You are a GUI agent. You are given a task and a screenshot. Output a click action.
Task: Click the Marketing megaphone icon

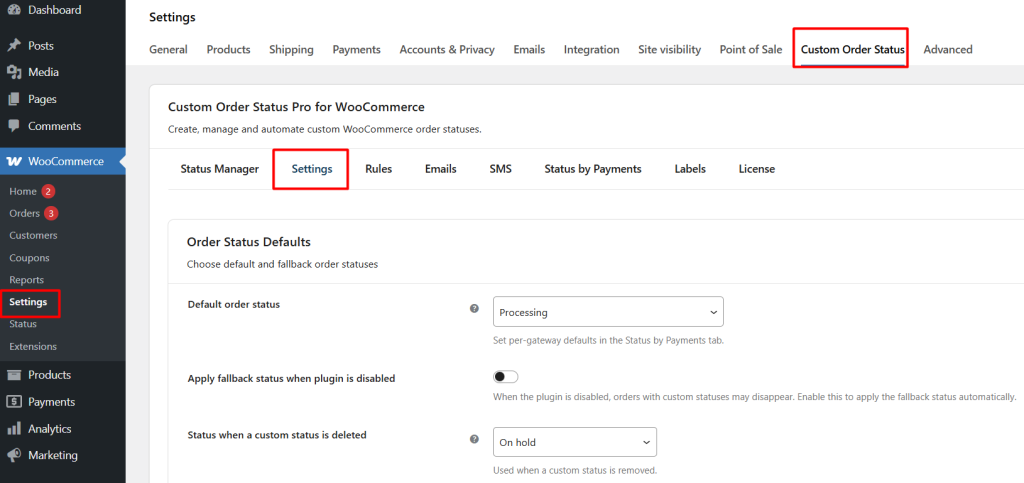coord(14,455)
